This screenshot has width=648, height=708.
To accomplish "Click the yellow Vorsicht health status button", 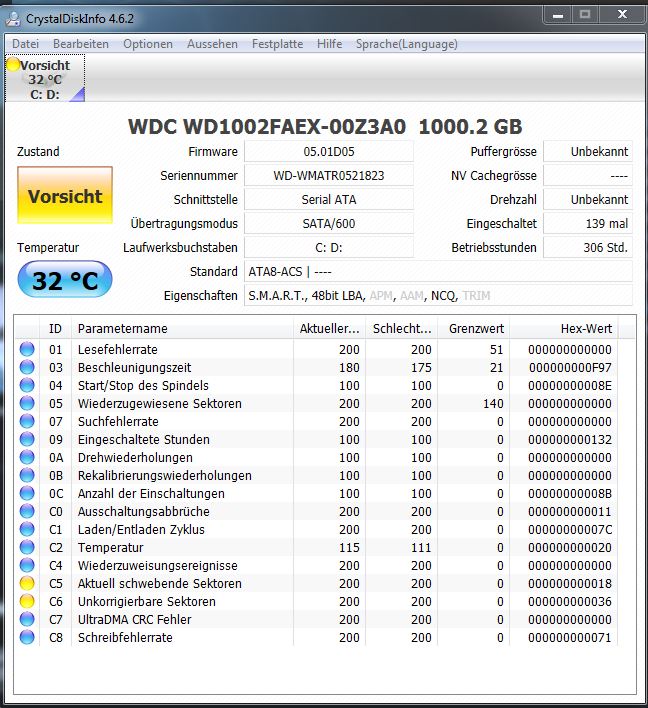I will coord(65,195).
